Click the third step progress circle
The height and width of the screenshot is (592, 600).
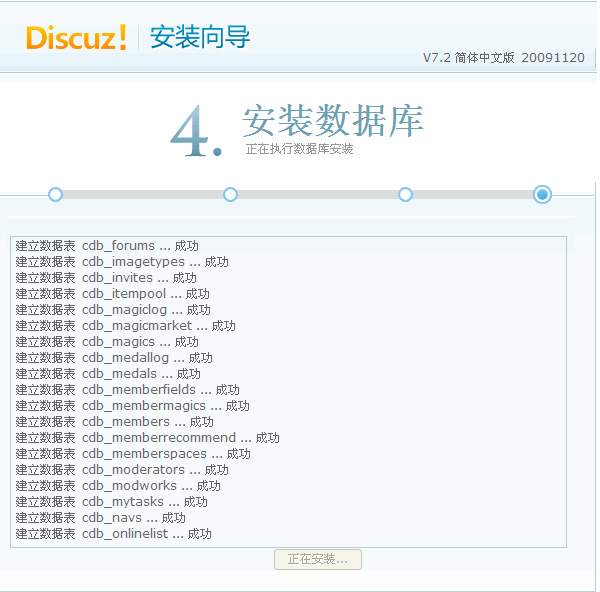coord(405,194)
